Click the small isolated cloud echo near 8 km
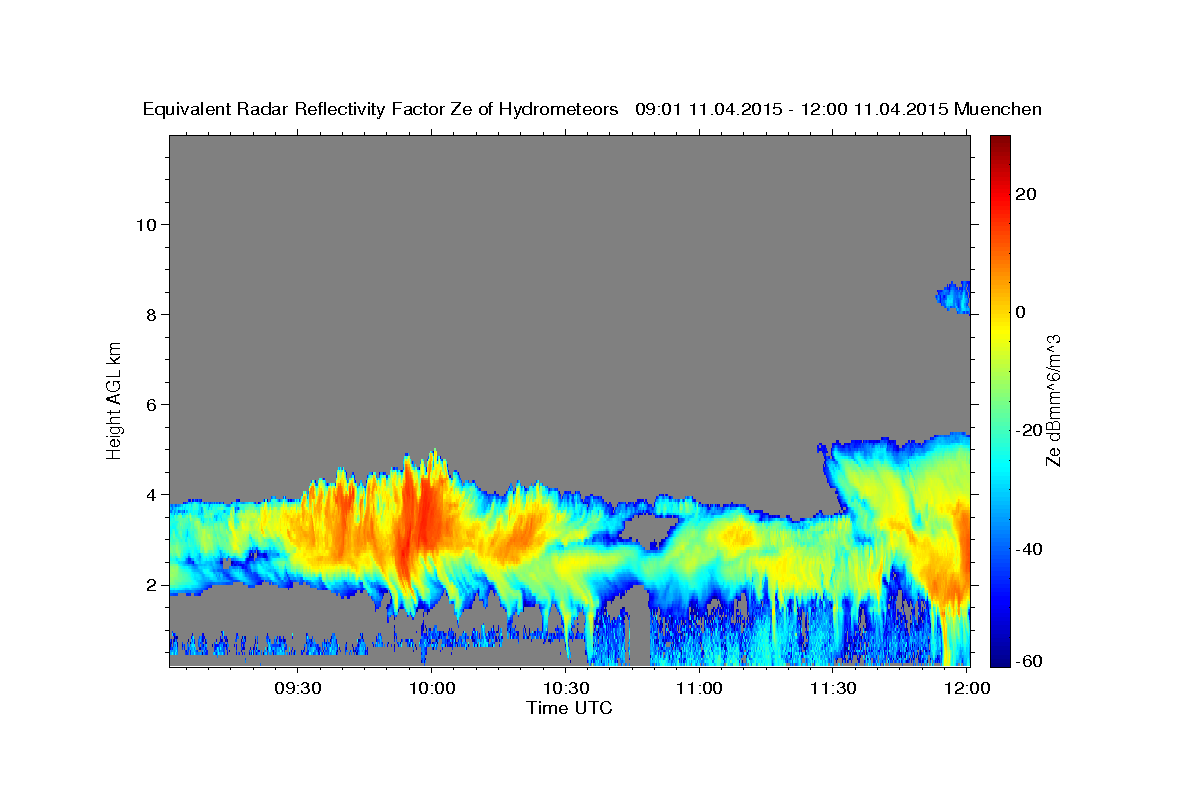 click(x=953, y=297)
